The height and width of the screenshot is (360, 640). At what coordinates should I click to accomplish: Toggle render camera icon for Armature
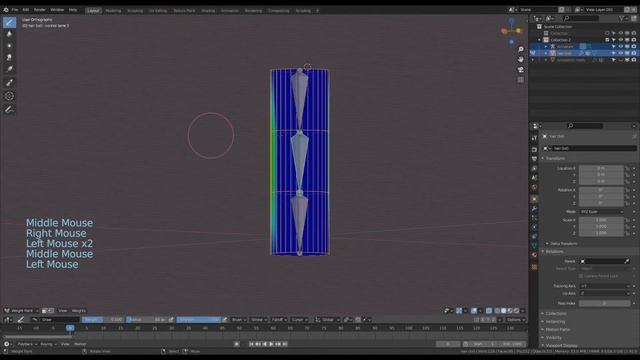pyautogui.click(x=633, y=47)
